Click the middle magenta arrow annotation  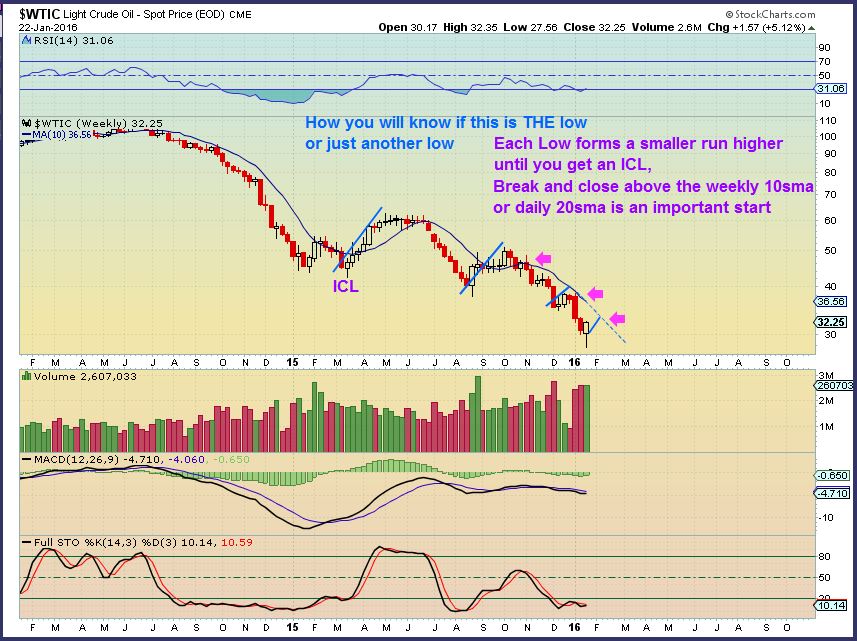[x=597, y=293]
